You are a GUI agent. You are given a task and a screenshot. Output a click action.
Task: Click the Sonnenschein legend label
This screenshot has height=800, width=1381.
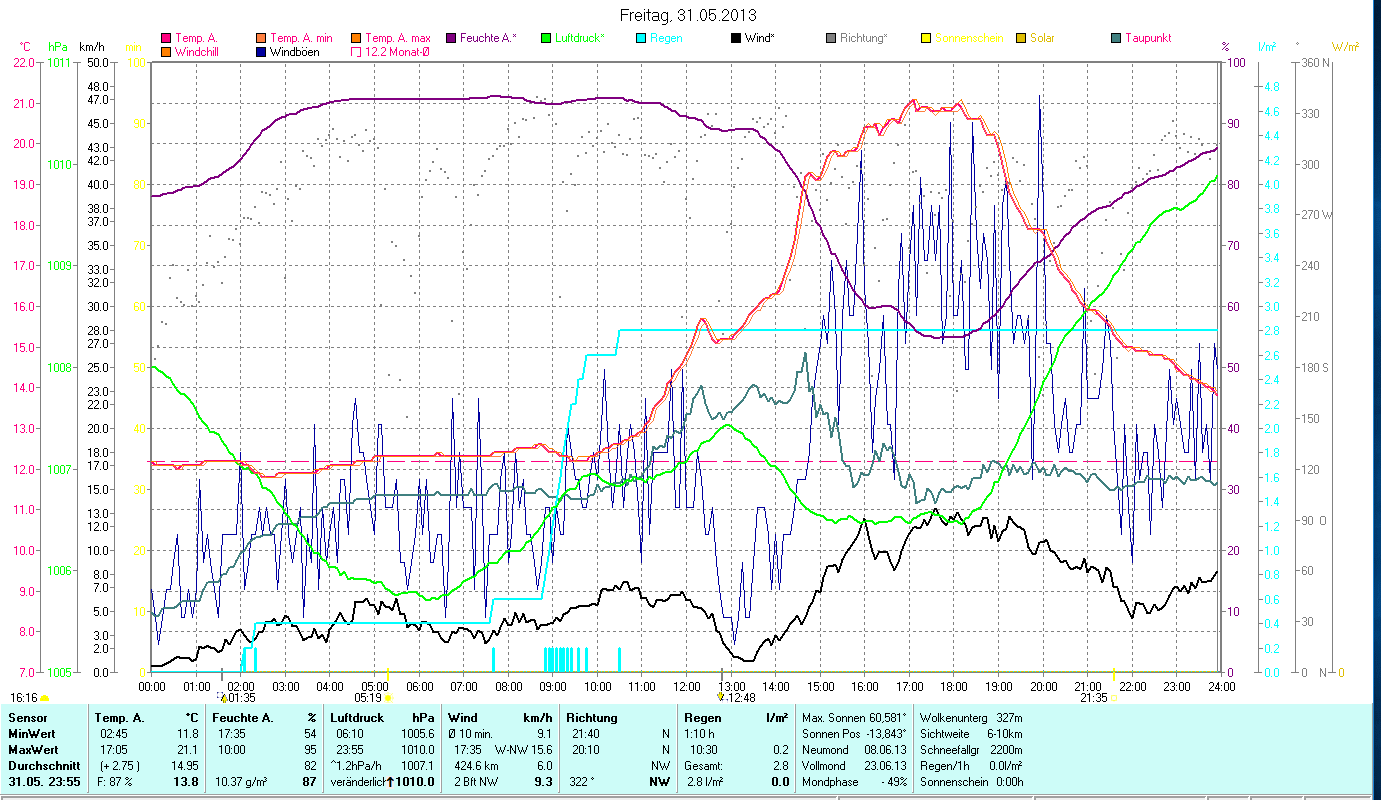pos(969,38)
